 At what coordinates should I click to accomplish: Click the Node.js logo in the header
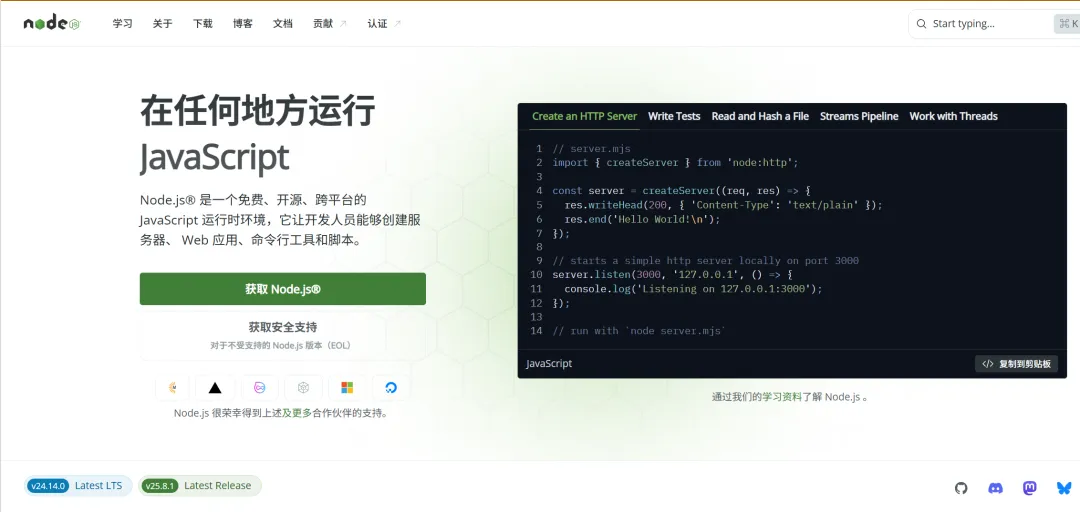52,23
